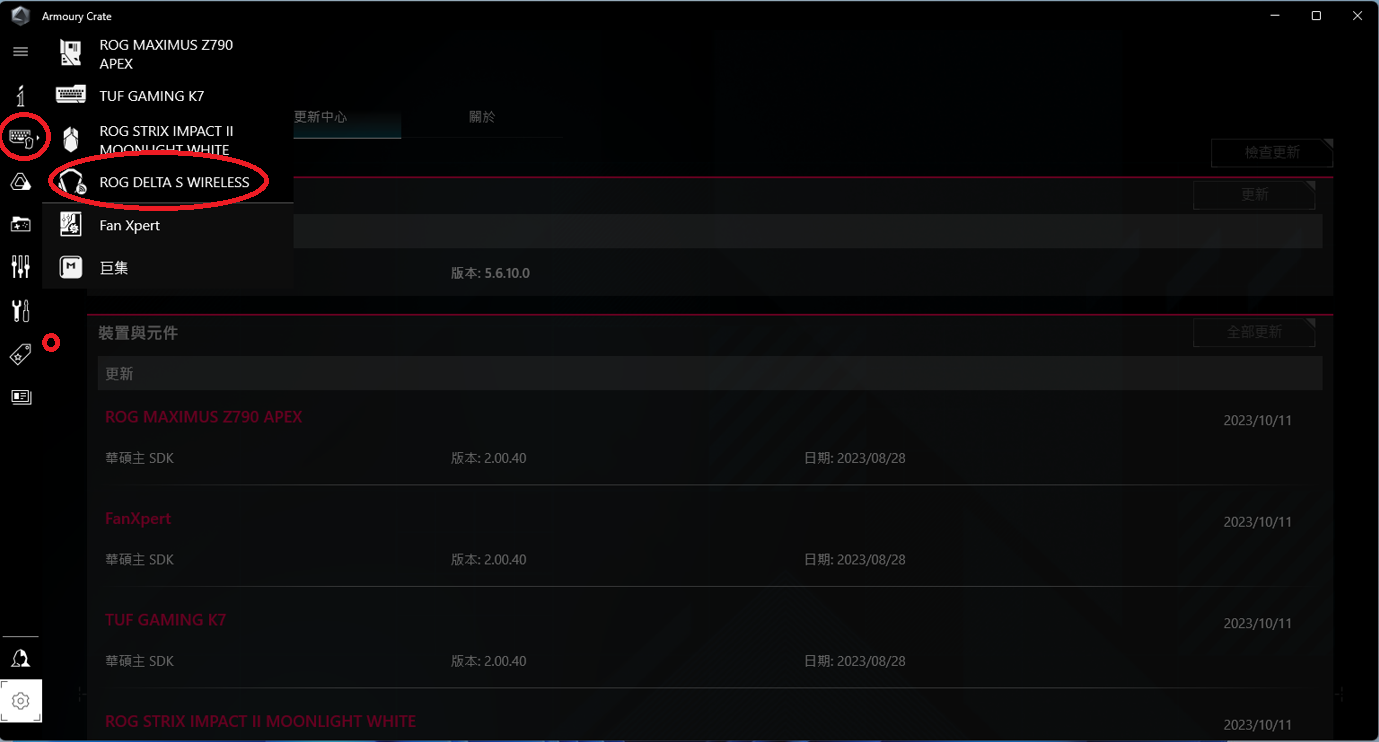The height and width of the screenshot is (742, 1379).
Task: Click 華碩主 SDK under TUF GAMING K7
Action: [x=140, y=661]
